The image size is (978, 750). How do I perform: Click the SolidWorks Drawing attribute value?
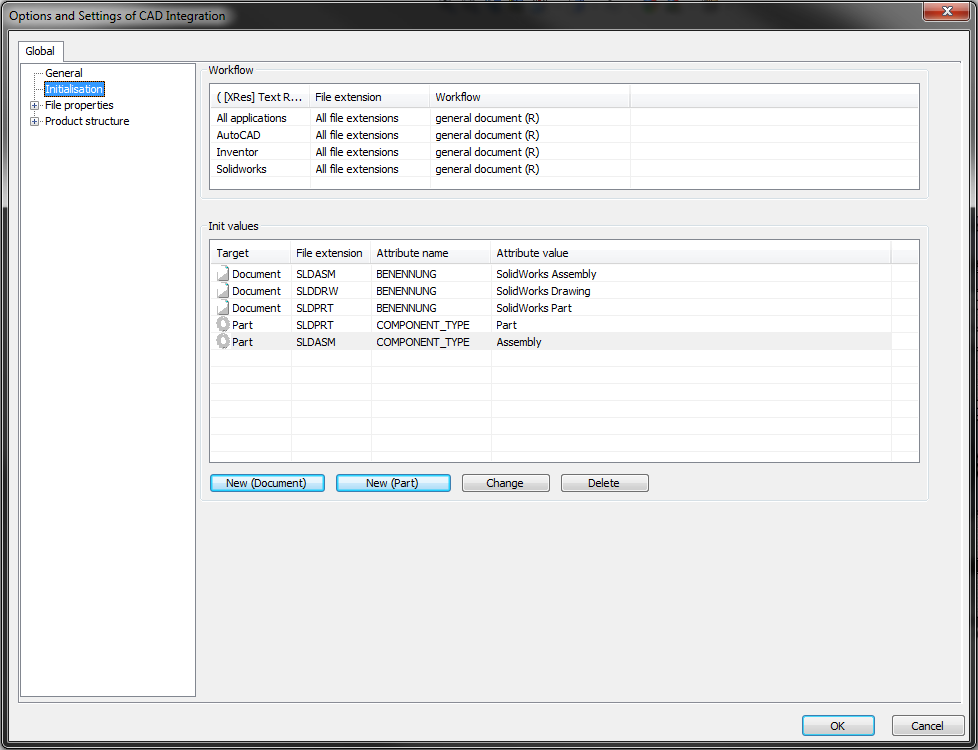[x=543, y=291]
